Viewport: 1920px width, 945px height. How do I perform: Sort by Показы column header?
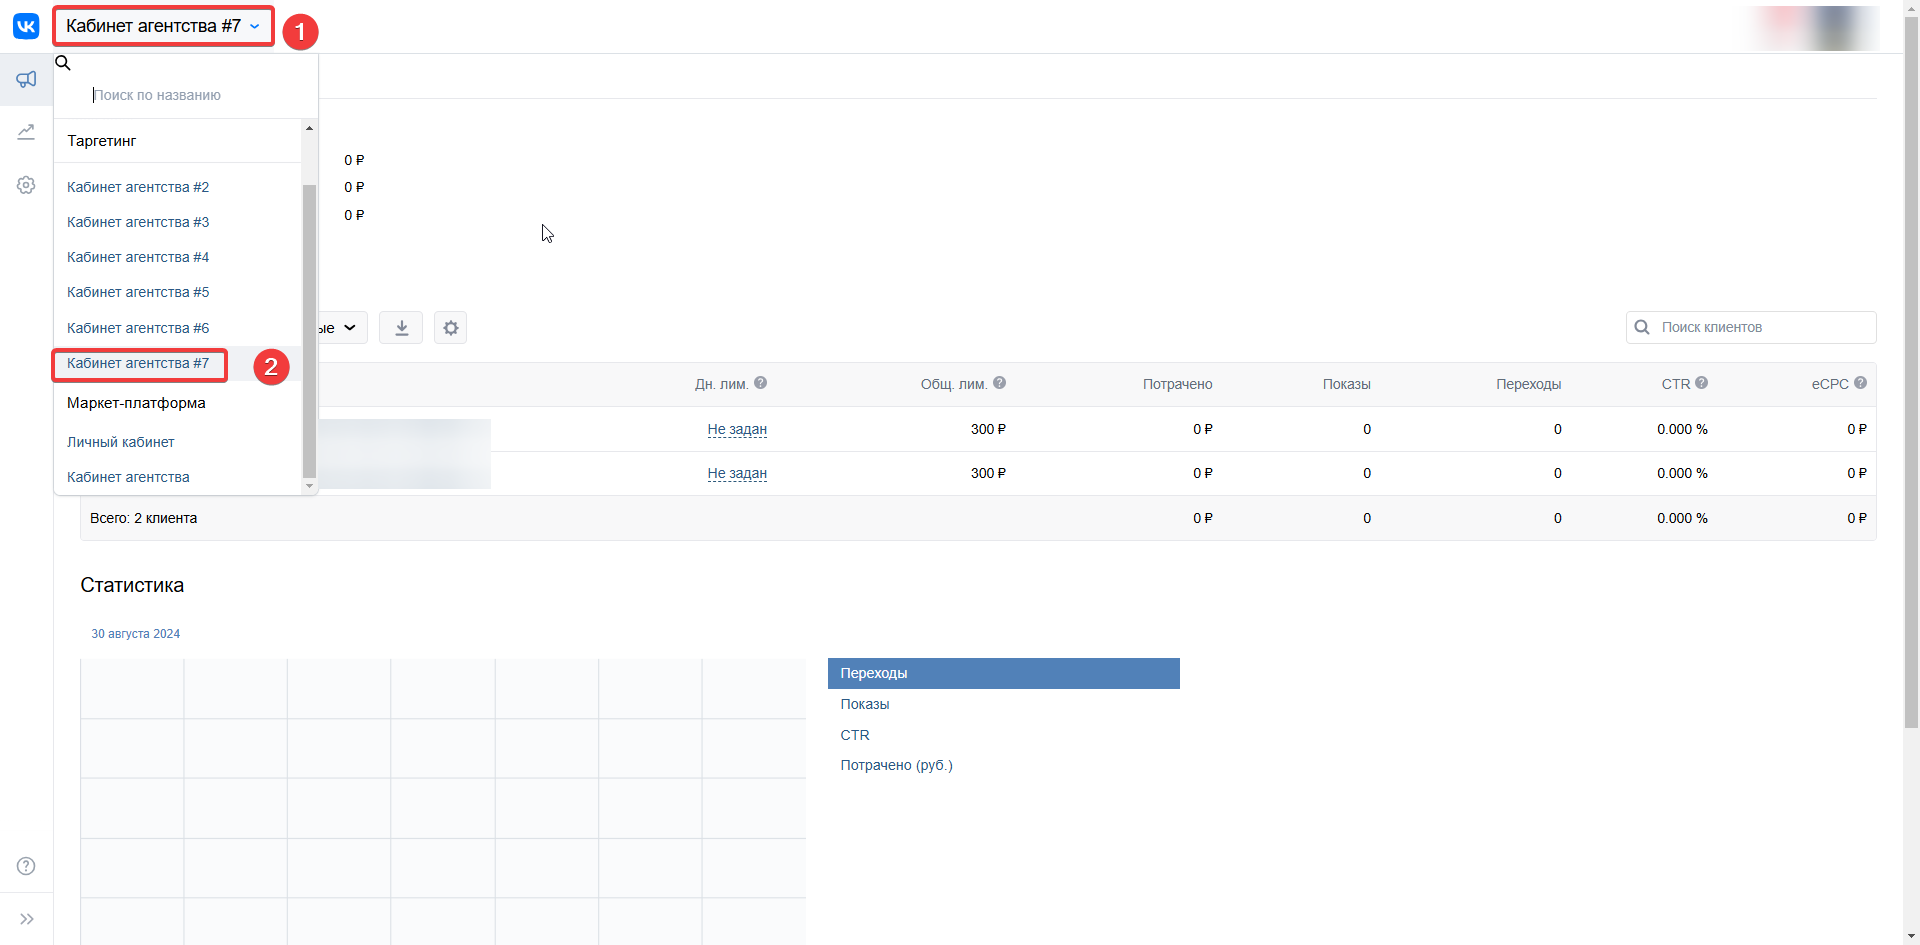tap(1347, 384)
